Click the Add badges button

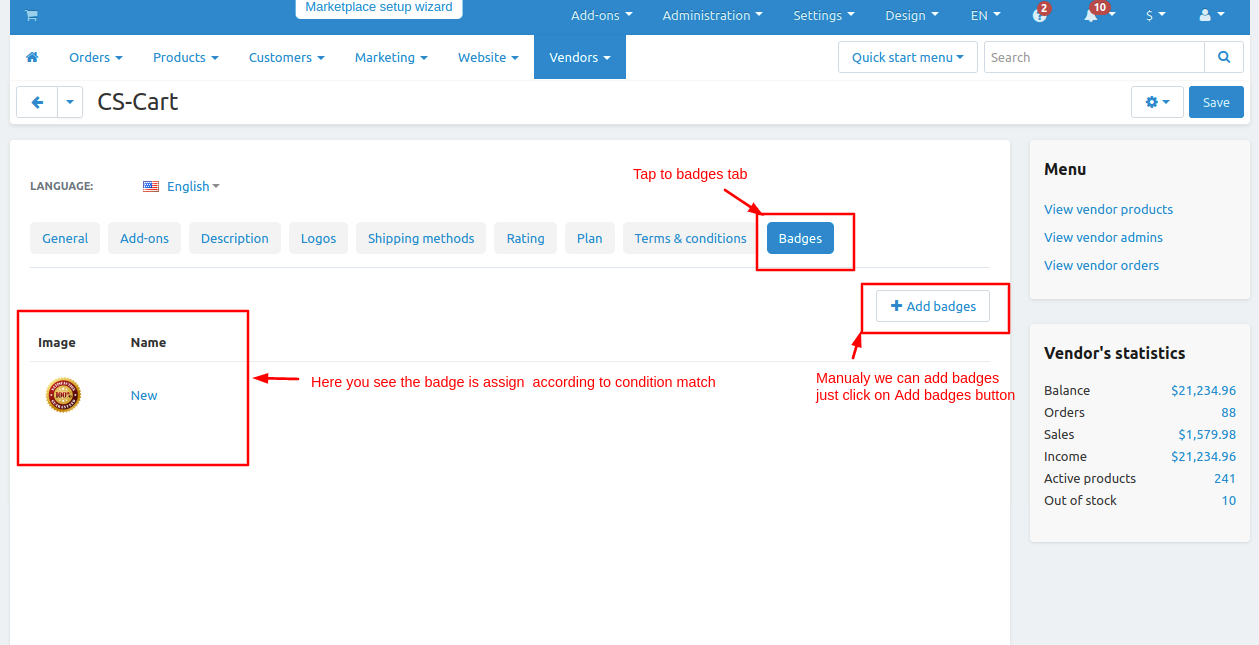[933, 306]
